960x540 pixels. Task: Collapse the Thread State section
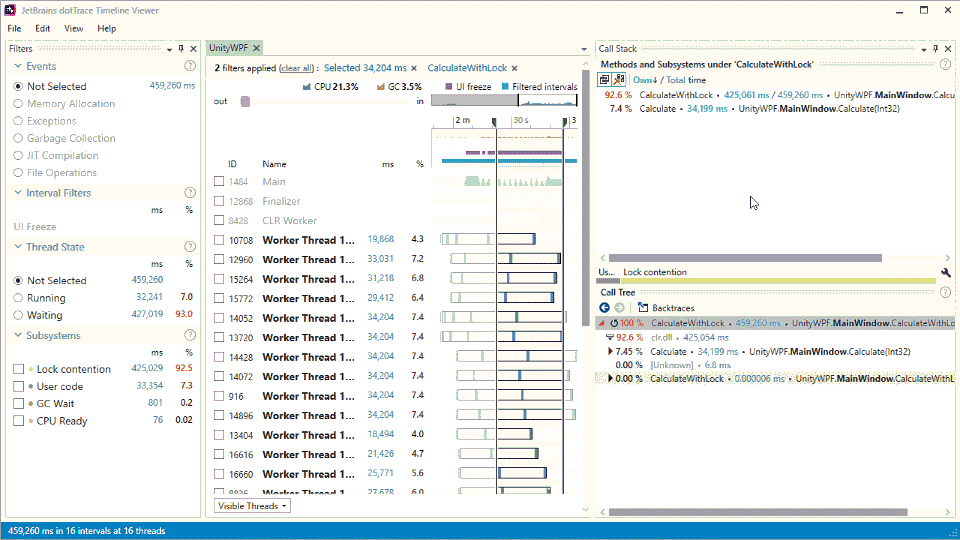19,247
